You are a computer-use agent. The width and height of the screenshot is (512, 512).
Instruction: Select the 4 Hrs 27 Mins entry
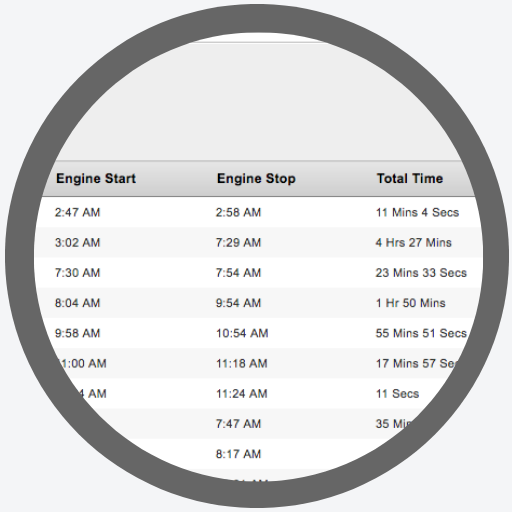[414, 243]
